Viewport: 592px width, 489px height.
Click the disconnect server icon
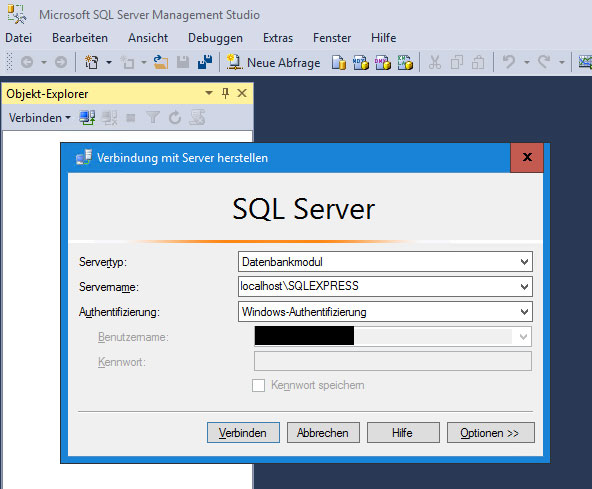109,118
